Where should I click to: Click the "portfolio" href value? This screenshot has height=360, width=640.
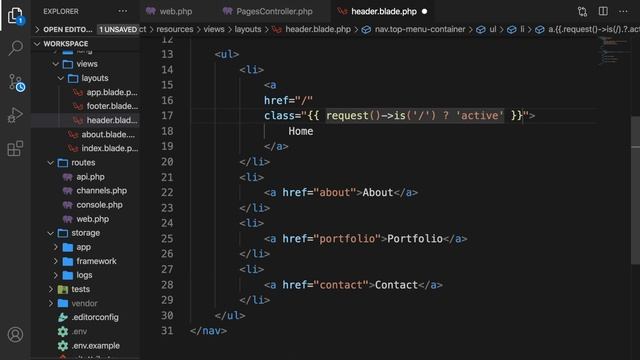click(347, 239)
